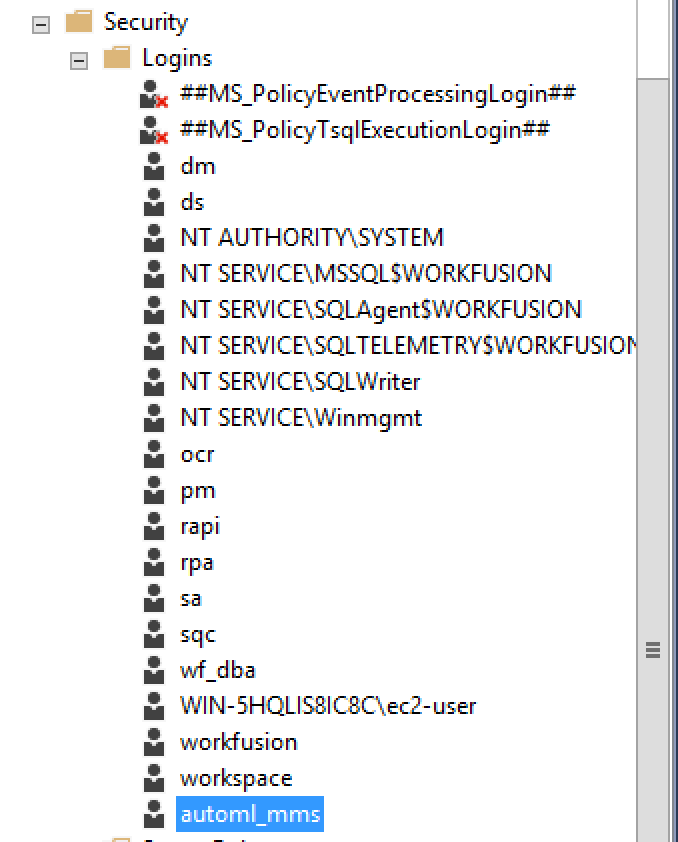Select the ##MS_PolicyEventProcessingLogin## login

(x=377, y=94)
